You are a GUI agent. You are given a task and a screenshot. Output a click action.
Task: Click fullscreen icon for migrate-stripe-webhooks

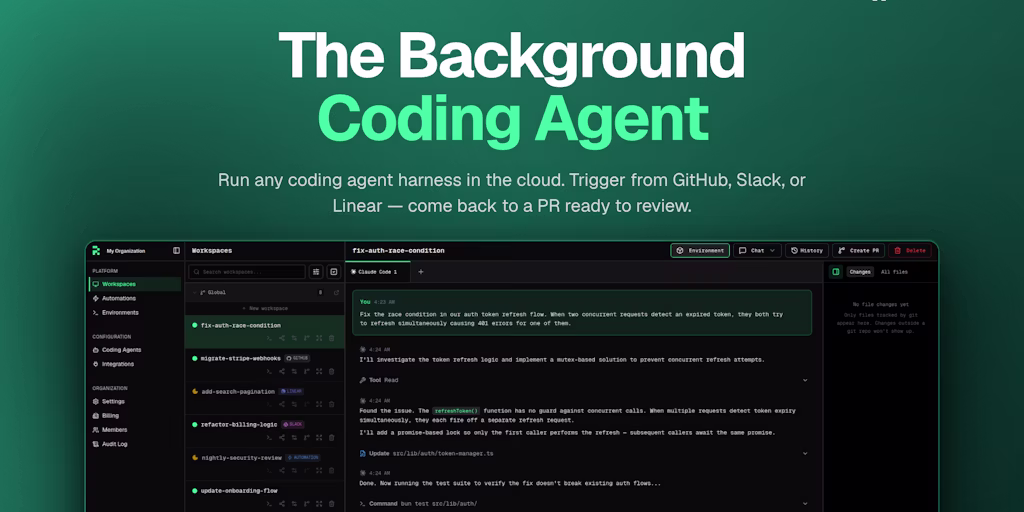[319, 371]
